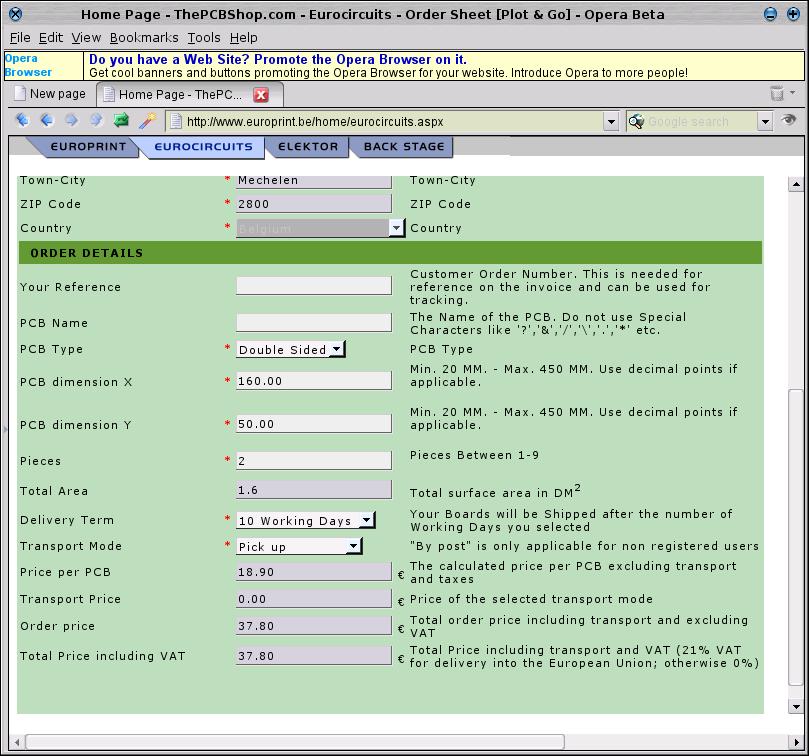Open the PCB Type dropdown
The height and width of the screenshot is (756, 809).
(336, 349)
